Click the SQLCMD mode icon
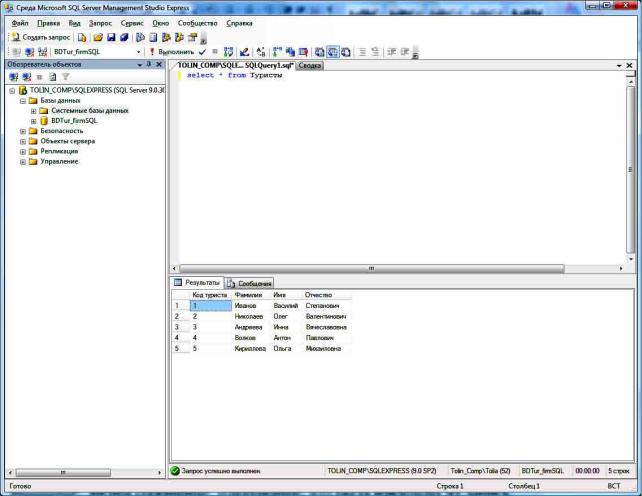This screenshot has height=496, width=642. tap(303, 52)
